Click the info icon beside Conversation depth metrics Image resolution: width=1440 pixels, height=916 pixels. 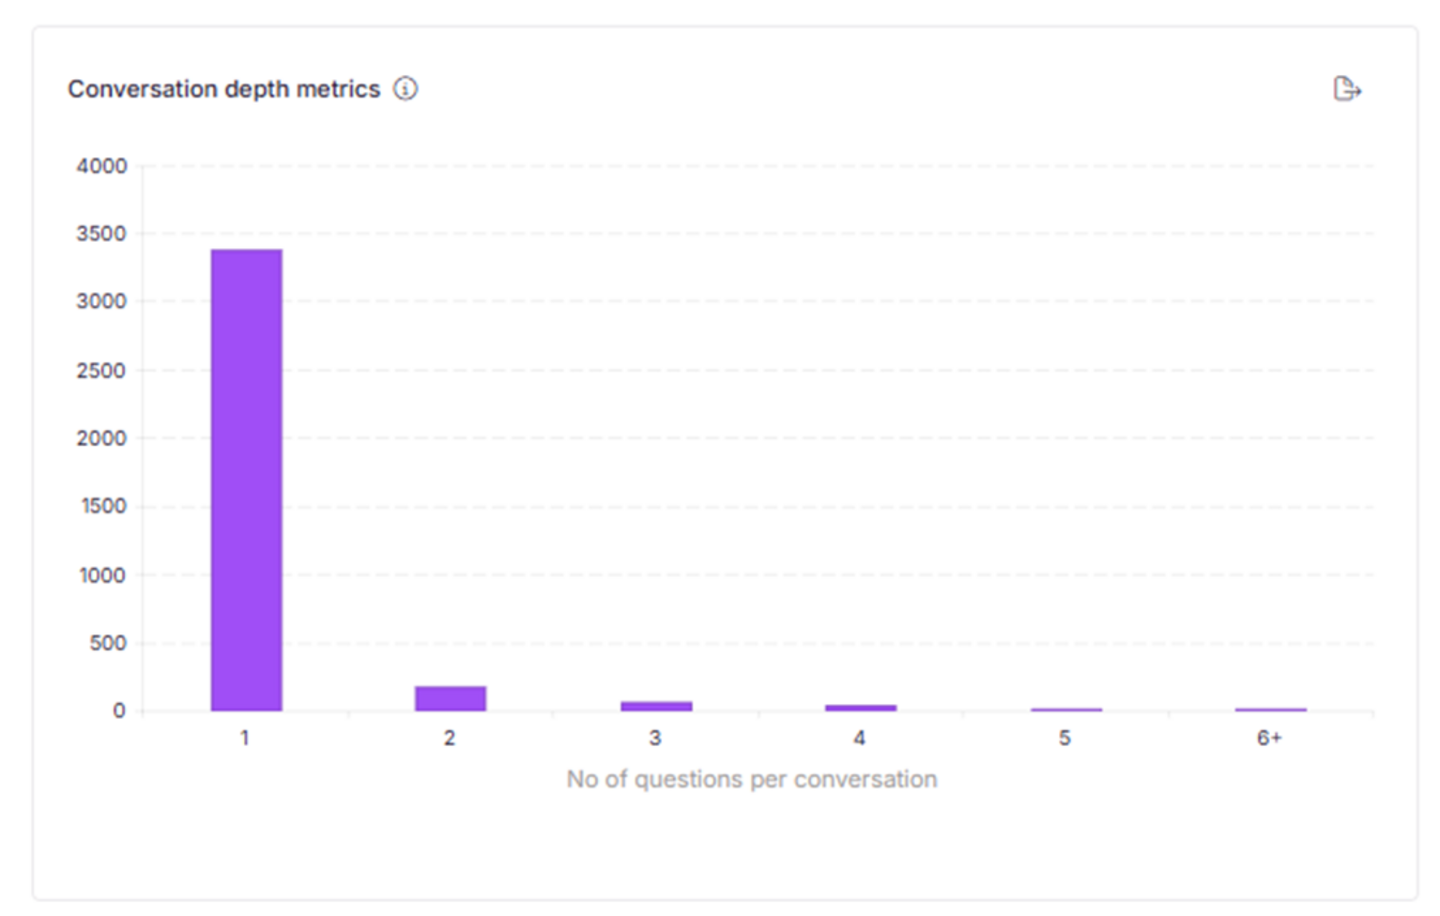pos(405,89)
